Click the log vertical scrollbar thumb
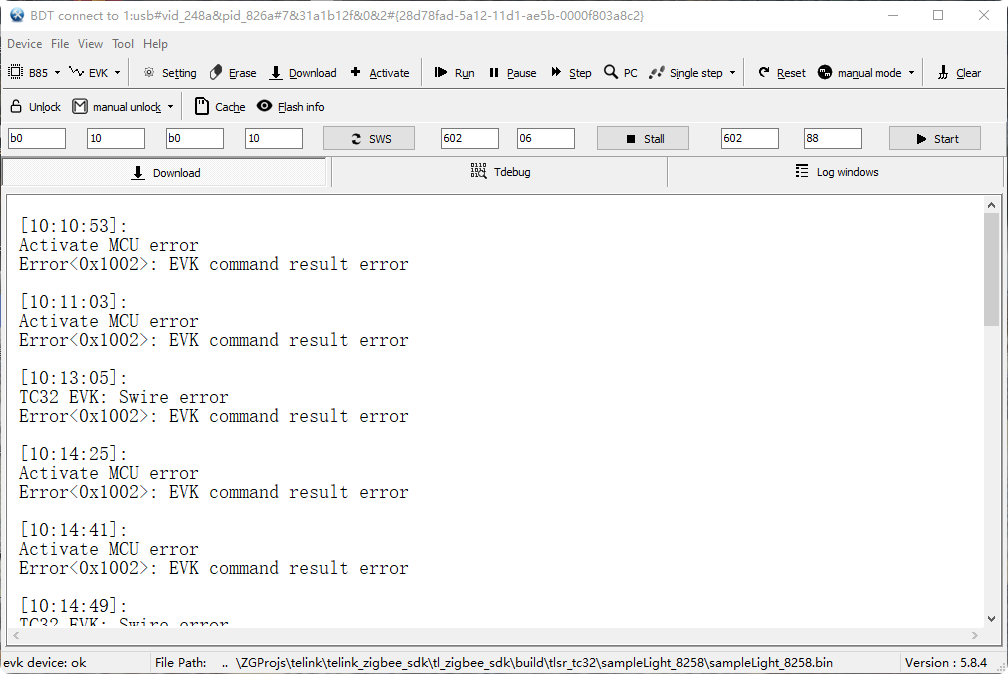 pyautogui.click(x=991, y=269)
